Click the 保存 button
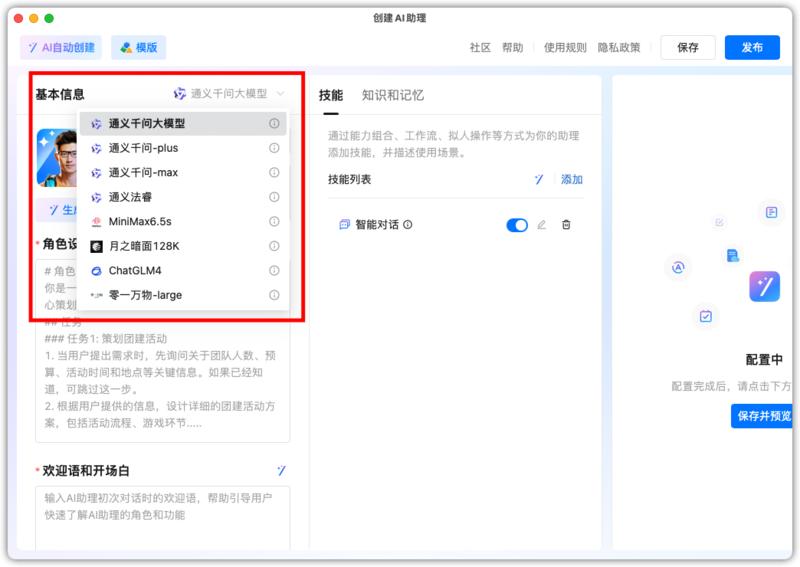Viewport: 800px width, 567px height. [688, 47]
